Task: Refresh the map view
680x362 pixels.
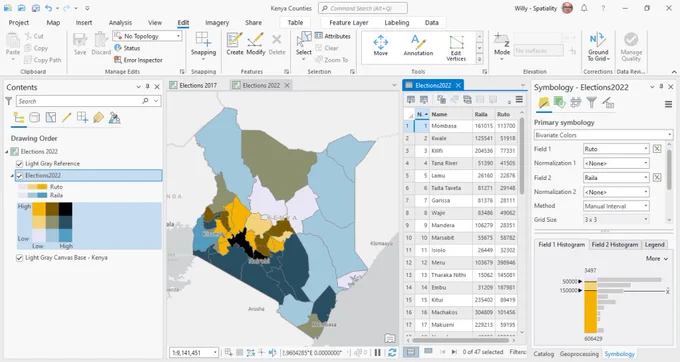Action: pos(392,352)
